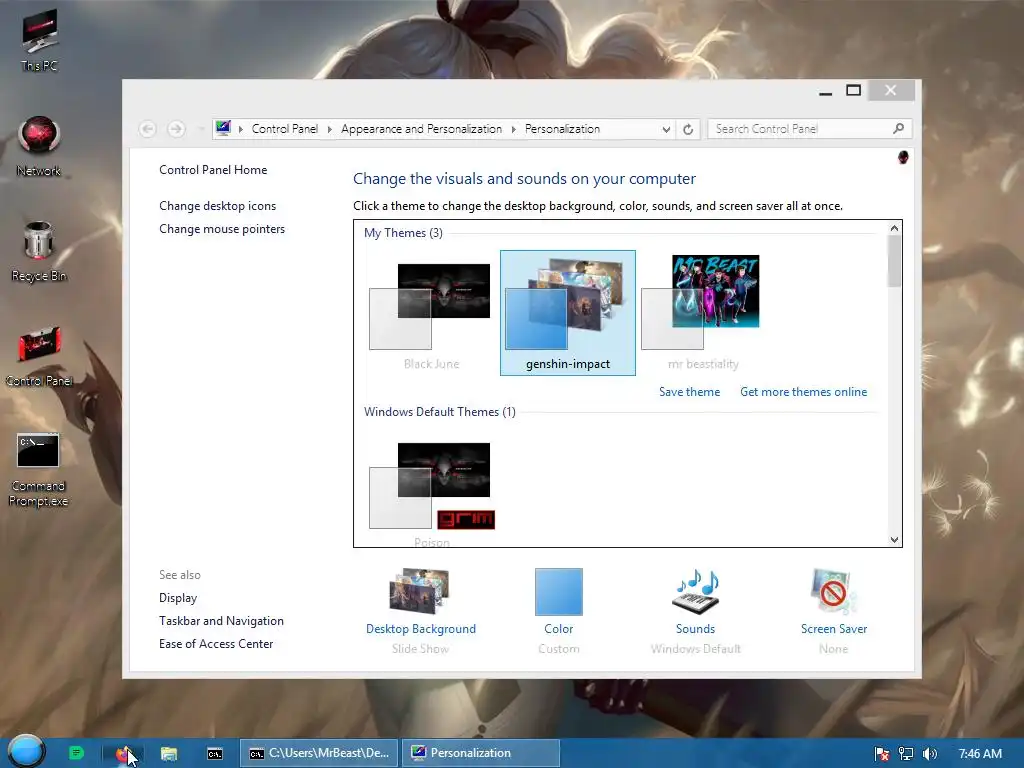Click the Personalization breadcrumb

pyautogui.click(x=562, y=129)
